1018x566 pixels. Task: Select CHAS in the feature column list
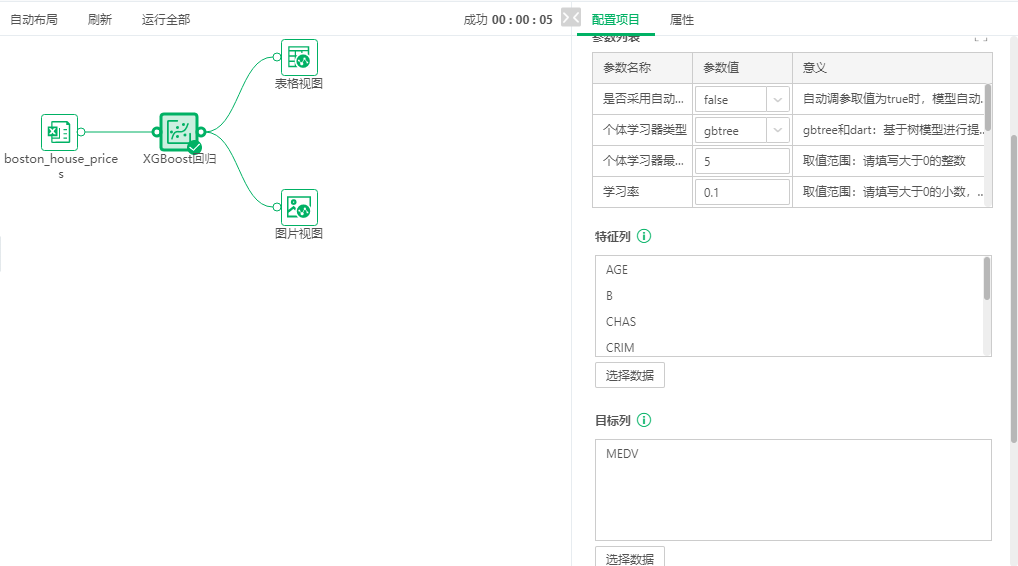621,321
